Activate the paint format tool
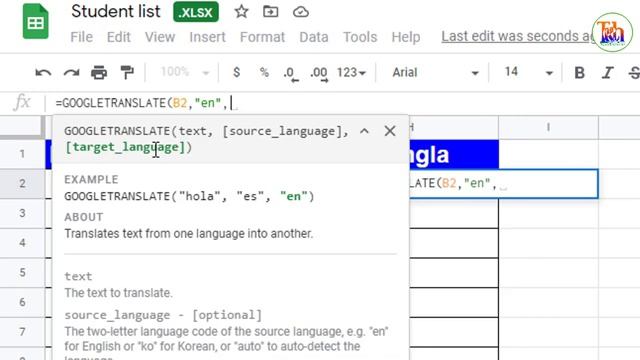Screen dimensions: 640x360 pos(127,73)
